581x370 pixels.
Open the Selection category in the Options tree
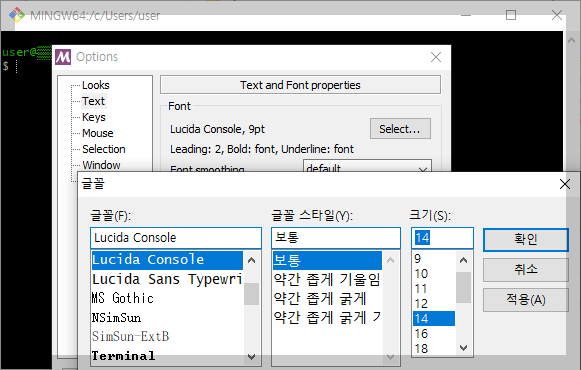click(104, 149)
